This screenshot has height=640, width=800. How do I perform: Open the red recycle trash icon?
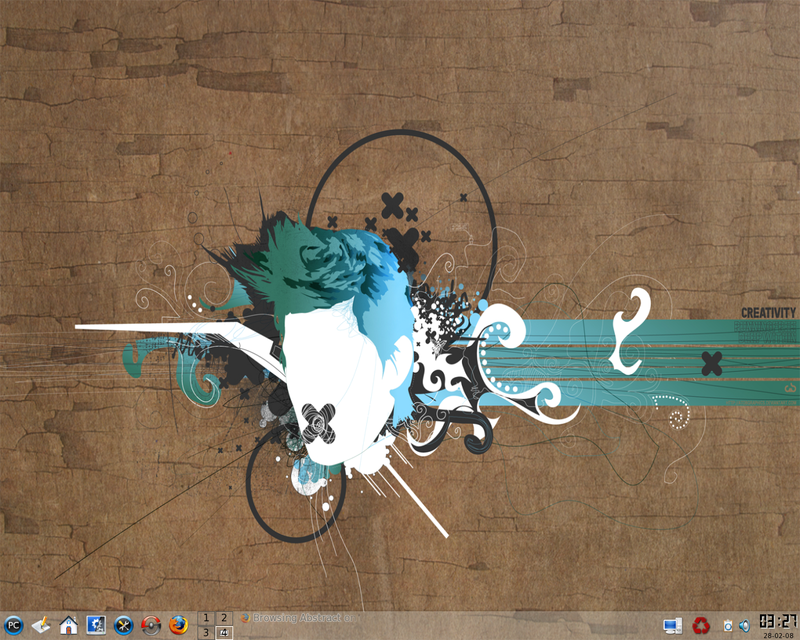(701, 625)
